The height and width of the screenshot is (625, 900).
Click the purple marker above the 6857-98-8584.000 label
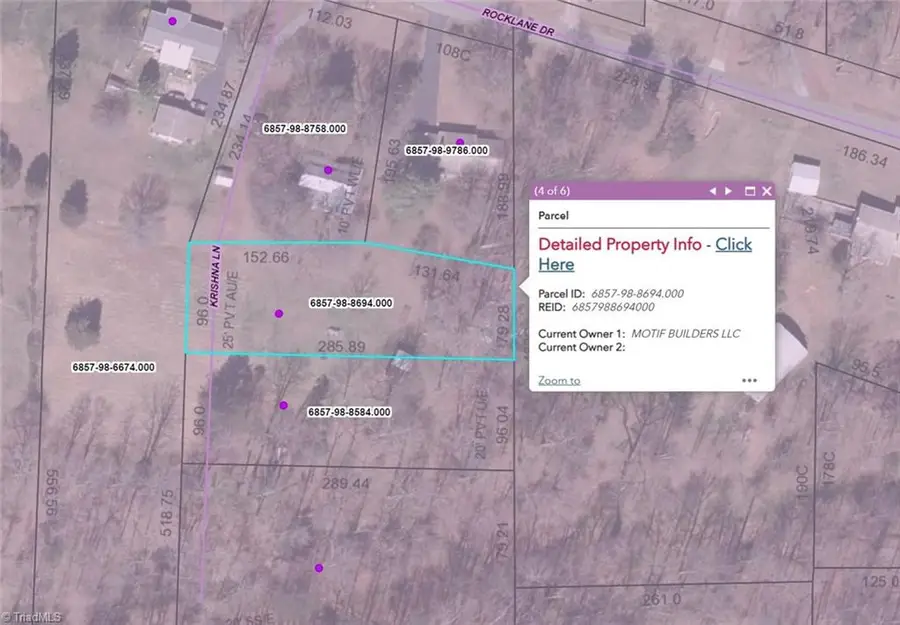point(284,405)
